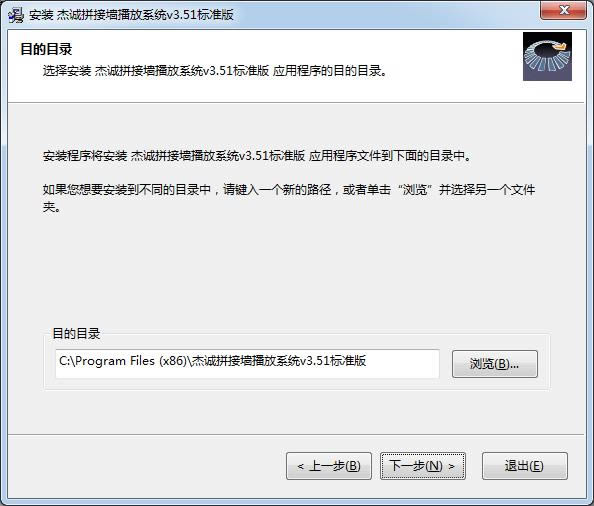Click the 目的目录 group box label
Screen dimensions: 594x506
pyautogui.click(x=76, y=334)
